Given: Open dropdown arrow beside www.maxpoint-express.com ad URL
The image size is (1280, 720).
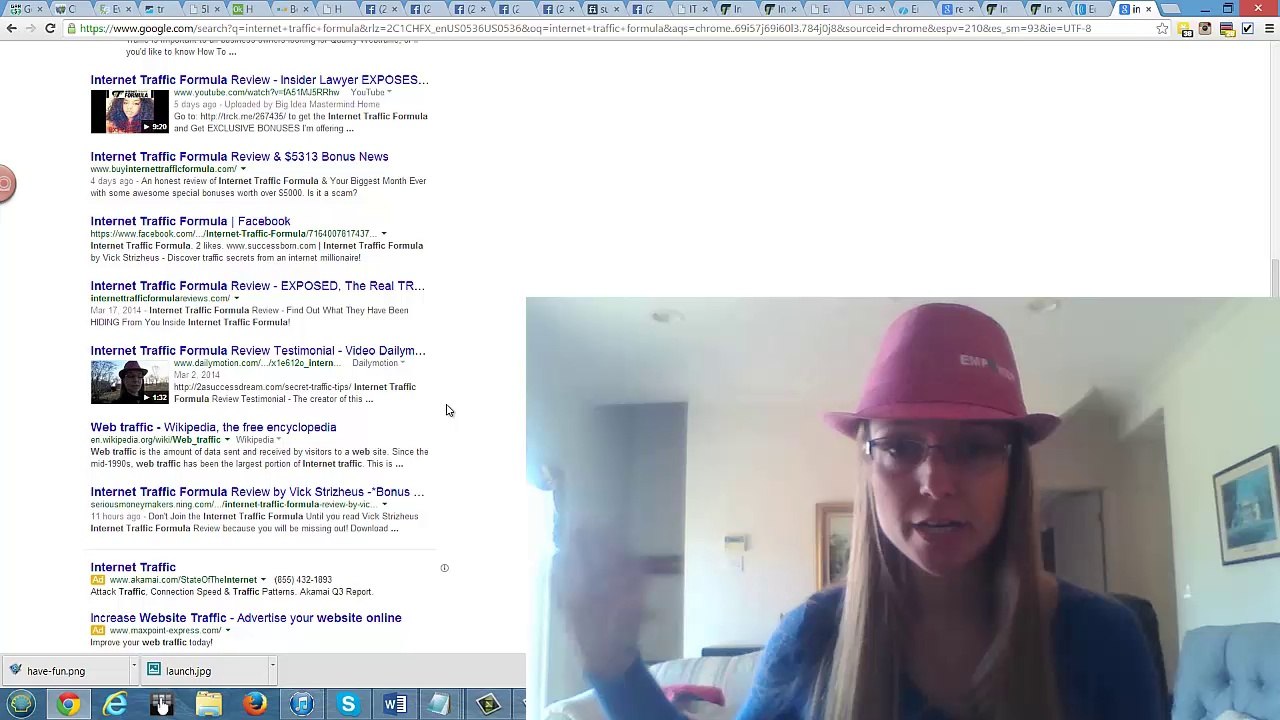Looking at the screenshot, I should 228,631.
